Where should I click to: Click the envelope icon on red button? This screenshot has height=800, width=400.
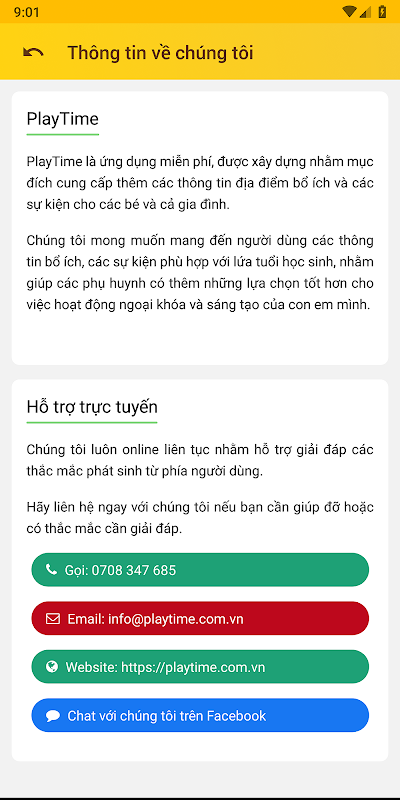53,618
